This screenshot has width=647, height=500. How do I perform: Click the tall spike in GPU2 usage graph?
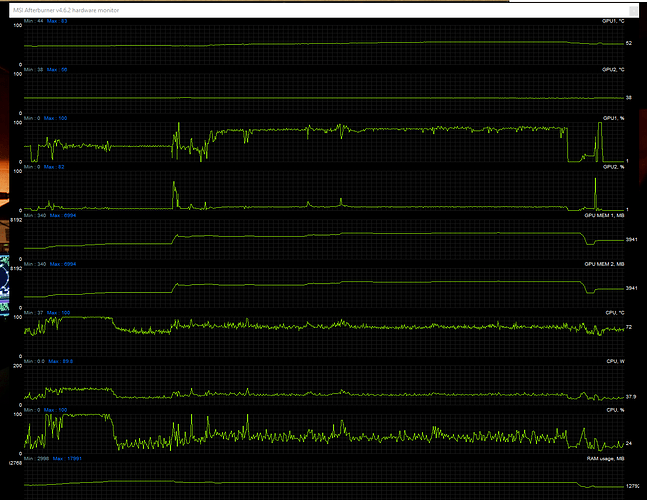point(174,188)
